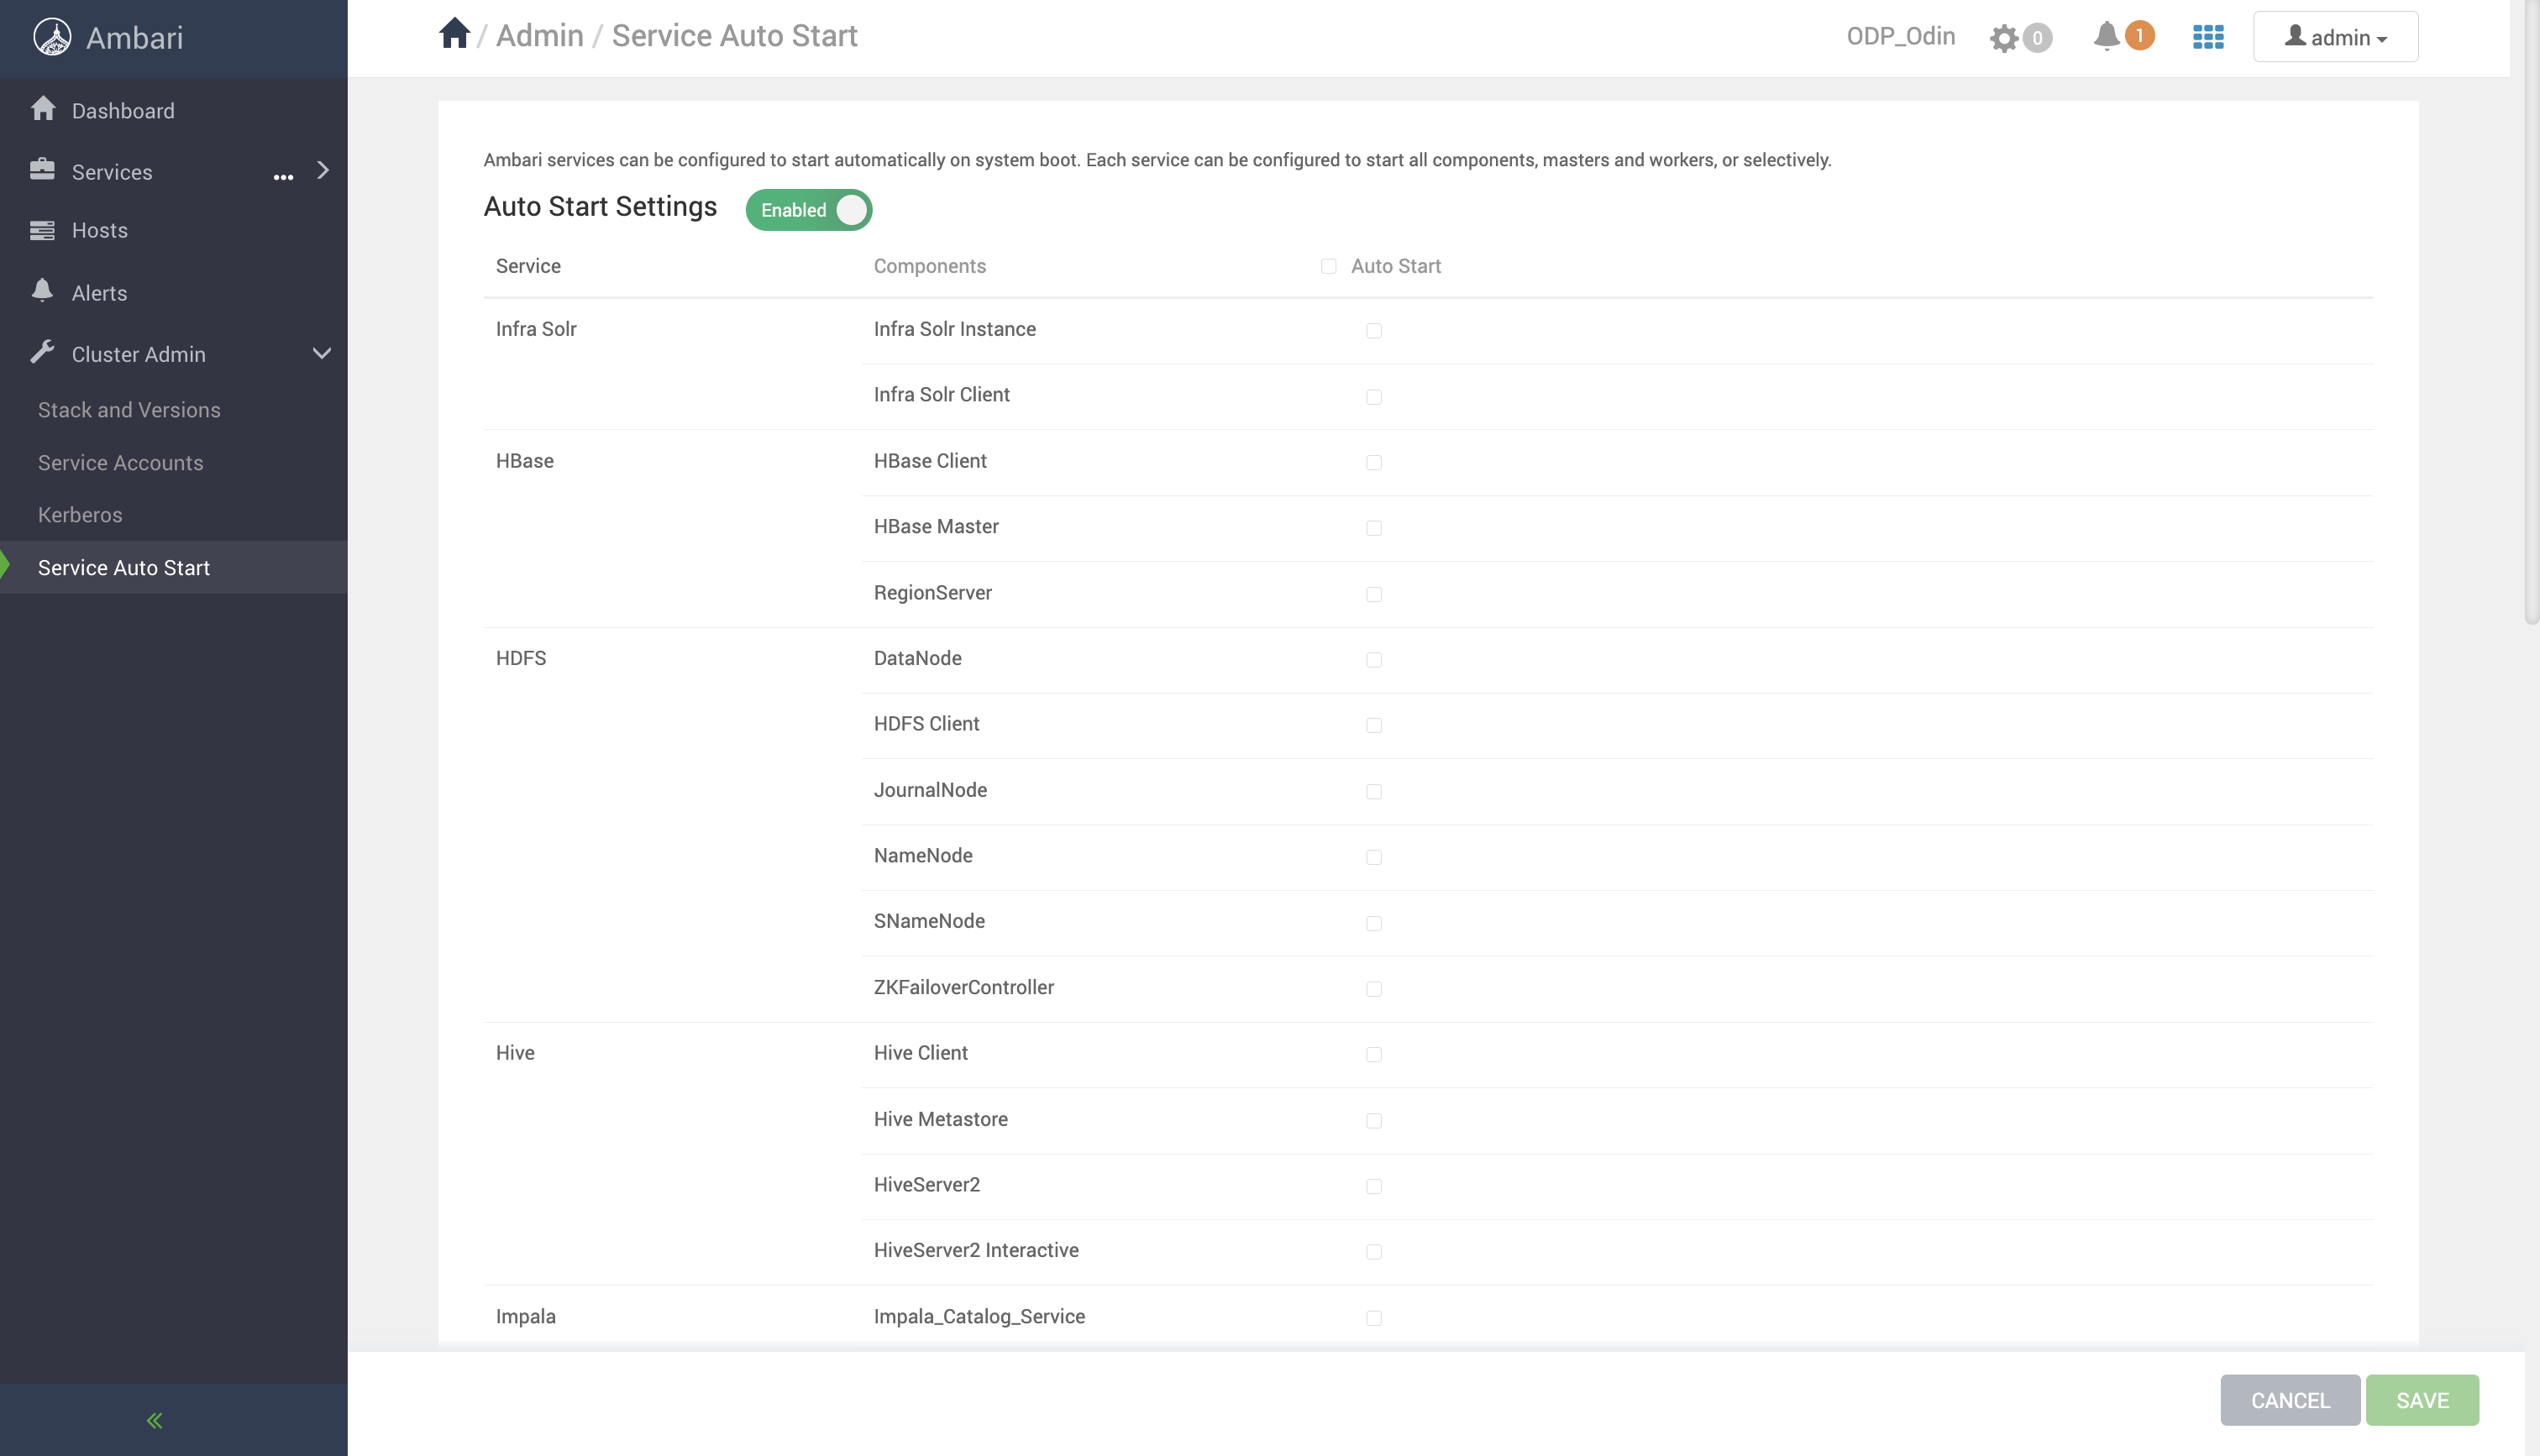Enable auto start for Hive Client
This screenshot has height=1456, width=2540.
pos(1374,1055)
